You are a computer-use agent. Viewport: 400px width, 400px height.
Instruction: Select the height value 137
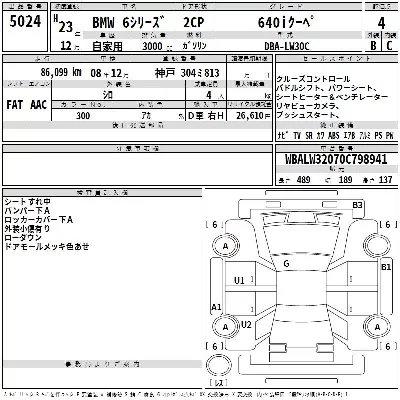(386, 180)
